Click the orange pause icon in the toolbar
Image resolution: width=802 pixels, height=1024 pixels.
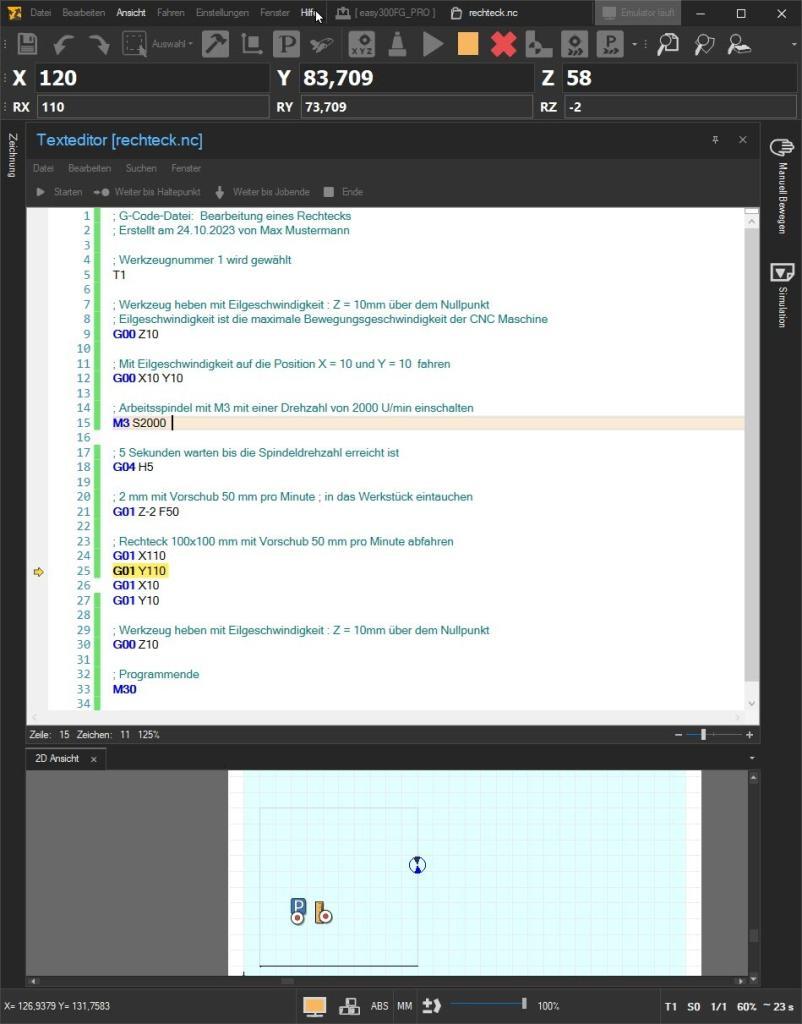coord(468,45)
